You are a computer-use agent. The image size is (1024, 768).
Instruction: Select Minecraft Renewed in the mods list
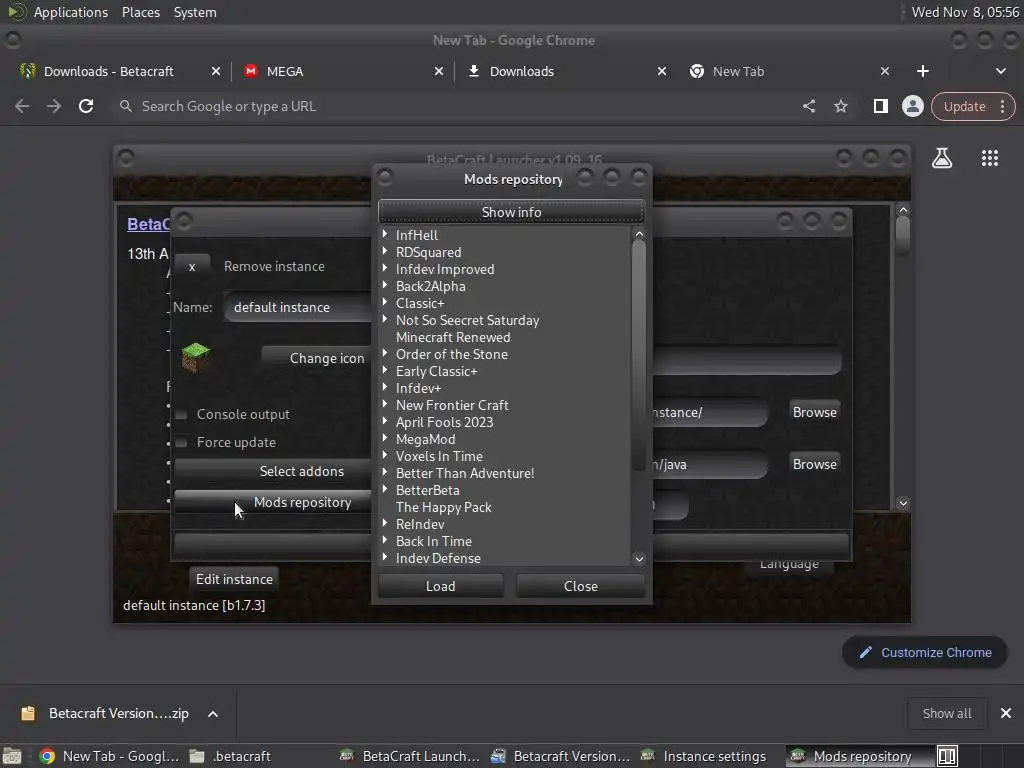(x=453, y=337)
